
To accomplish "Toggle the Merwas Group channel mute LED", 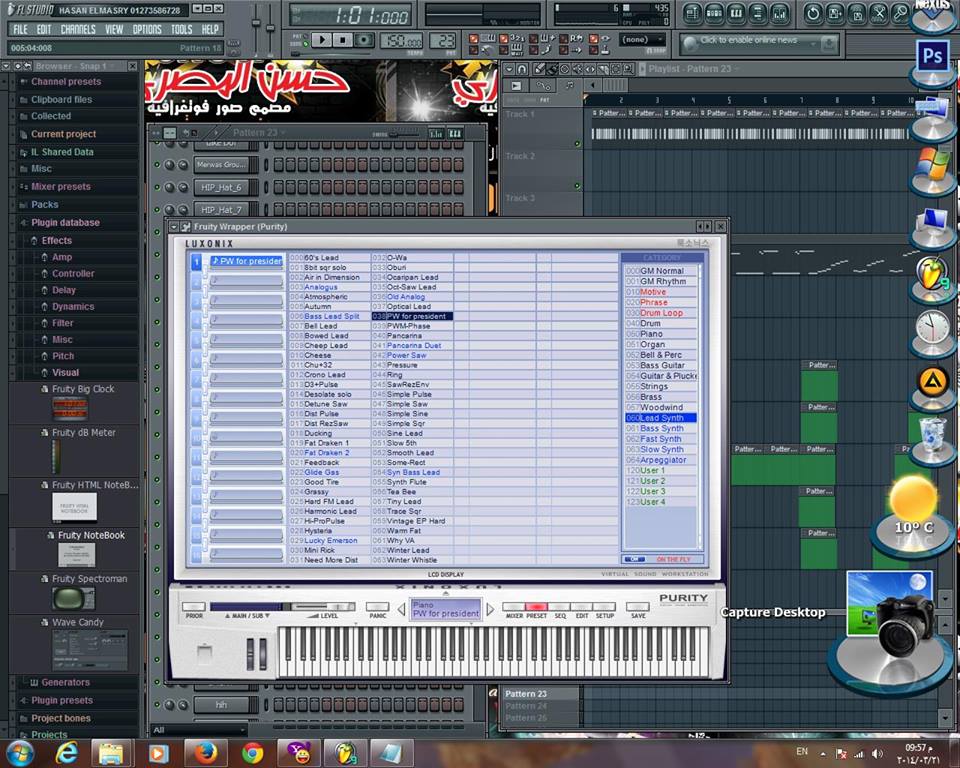I will [x=156, y=165].
